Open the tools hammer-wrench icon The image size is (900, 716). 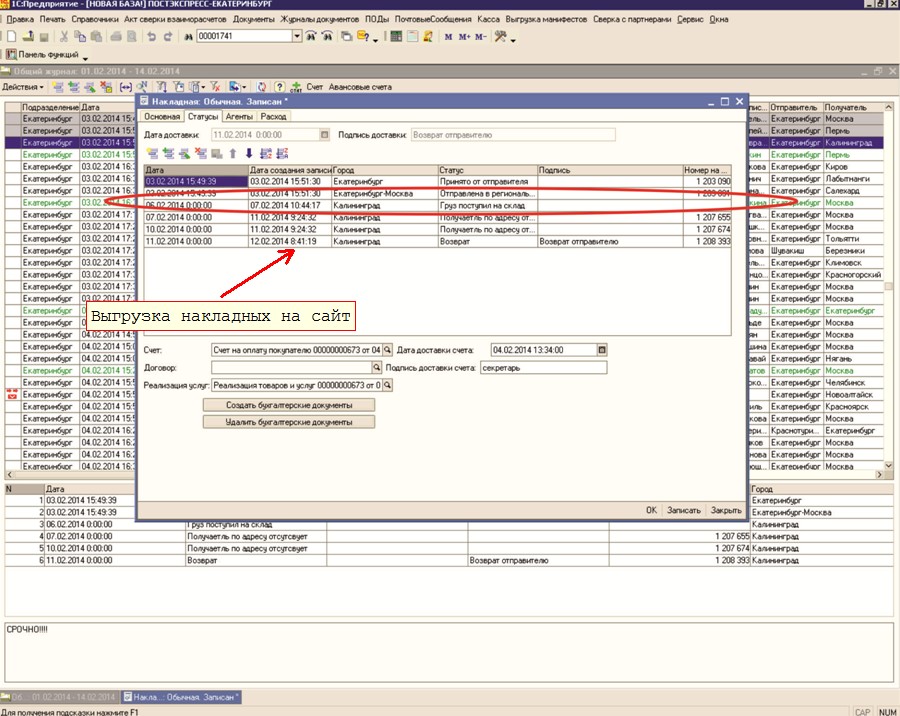[501, 36]
